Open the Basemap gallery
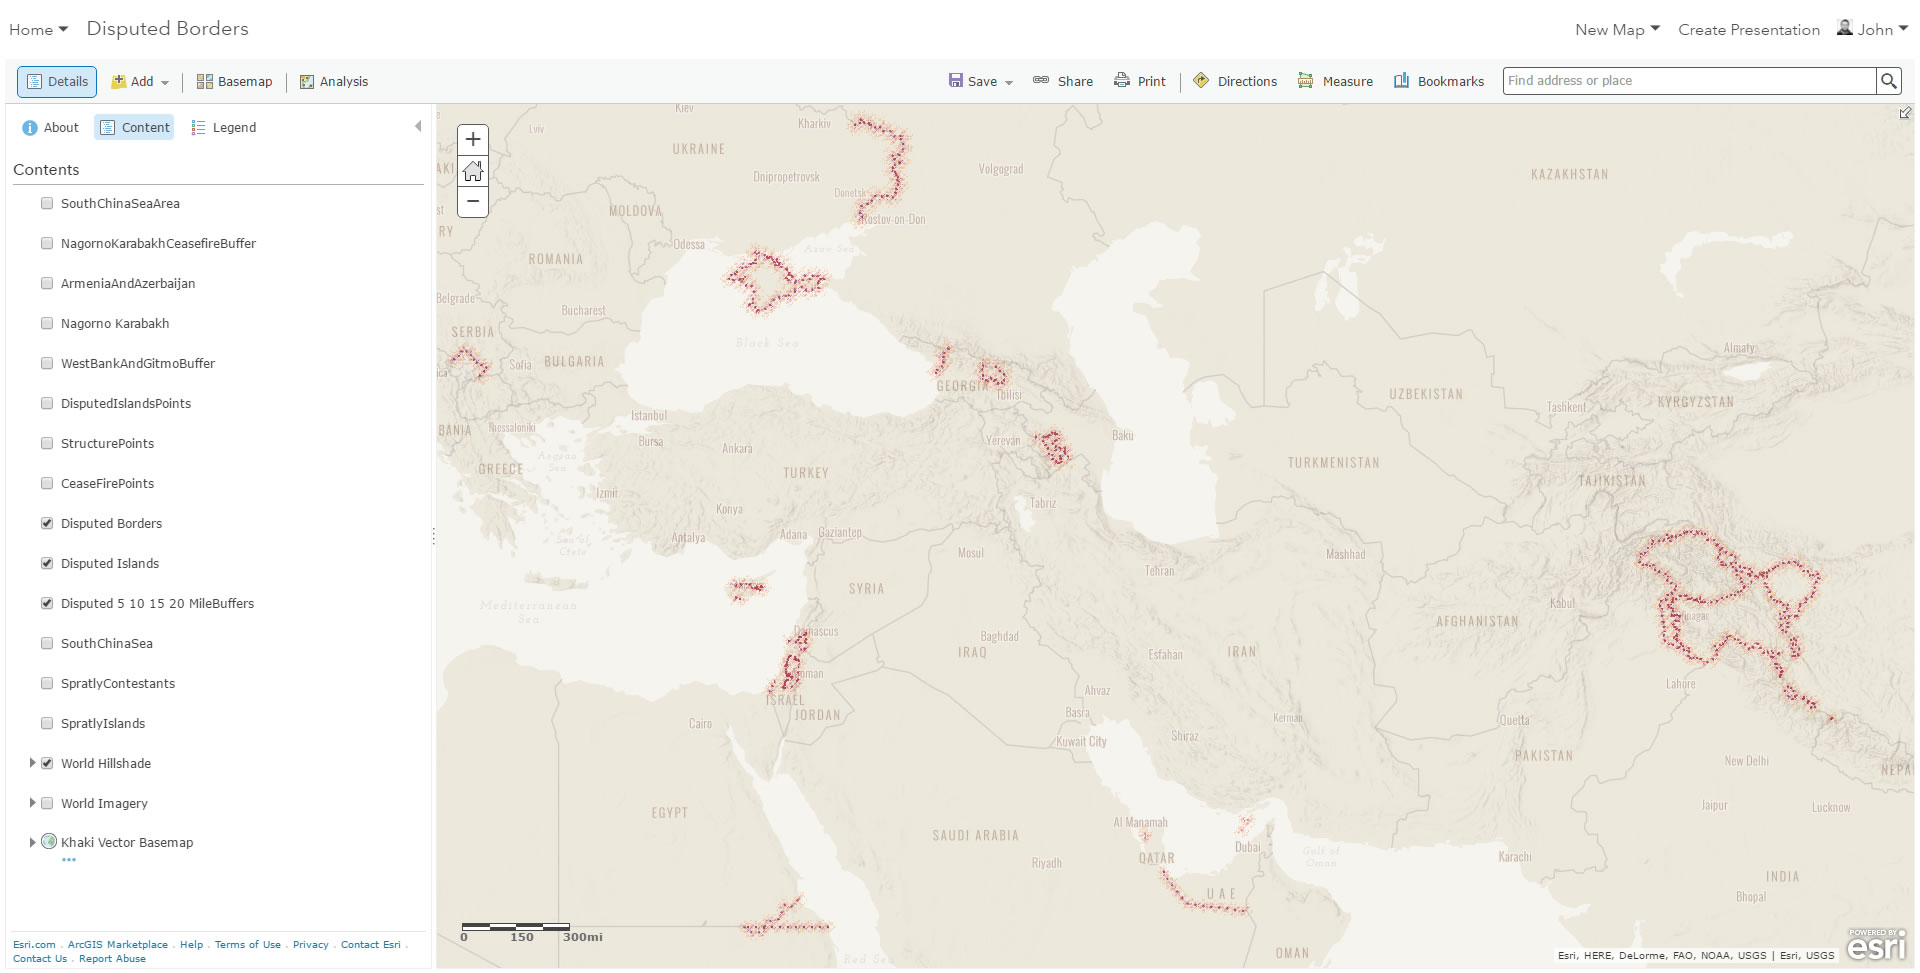Viewport: 1920px width, 973px height. click(x=233, y=81)
